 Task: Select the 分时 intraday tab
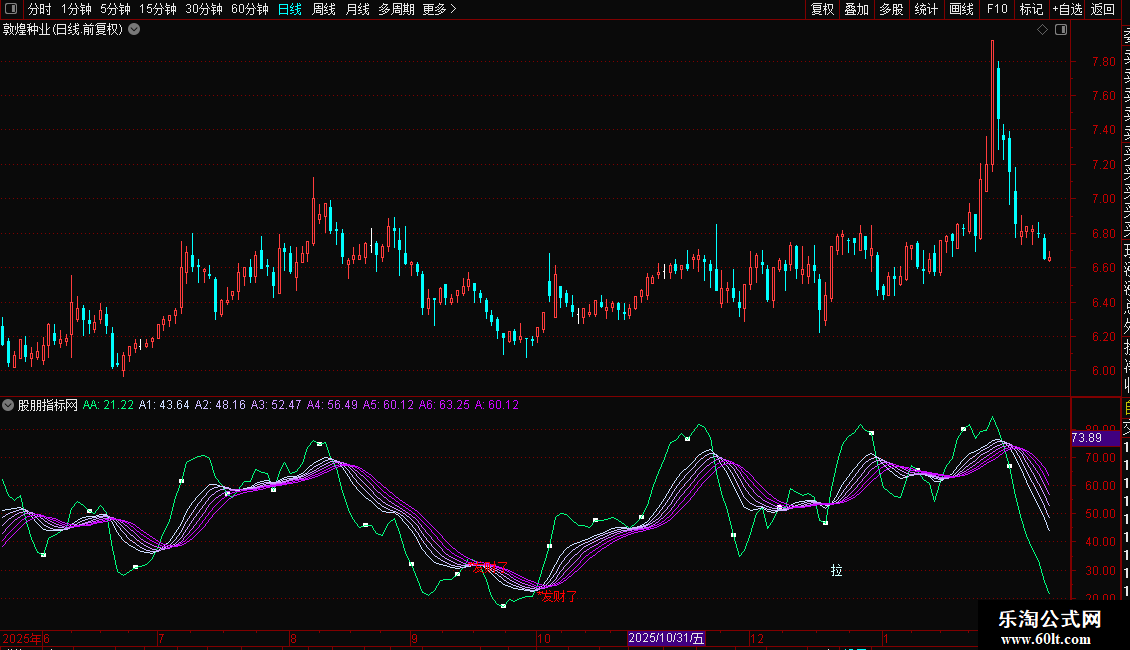(x=39, y=9)
